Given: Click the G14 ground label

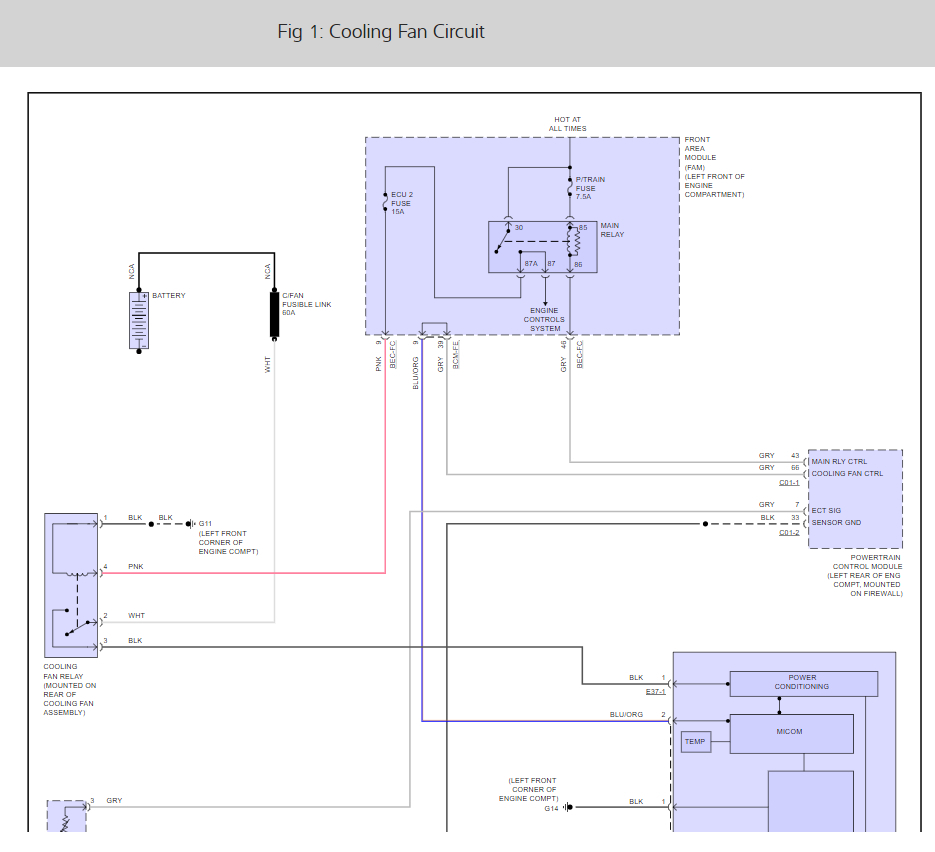Looking at the screenshot, I should pos(552,808).
